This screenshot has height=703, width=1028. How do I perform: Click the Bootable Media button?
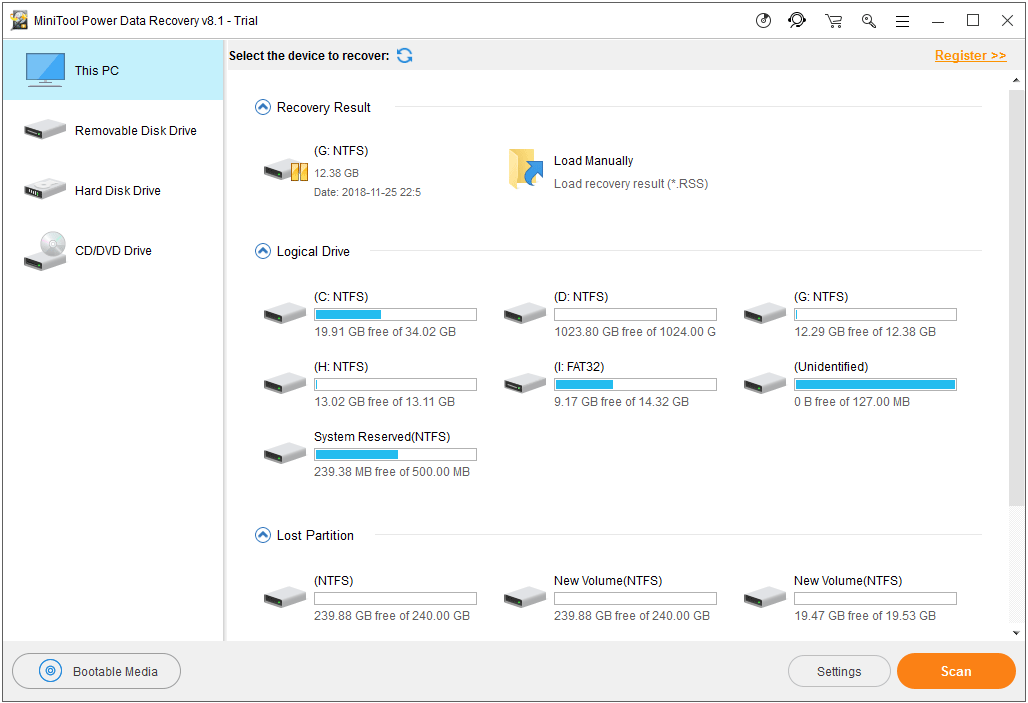click(96, 671)
